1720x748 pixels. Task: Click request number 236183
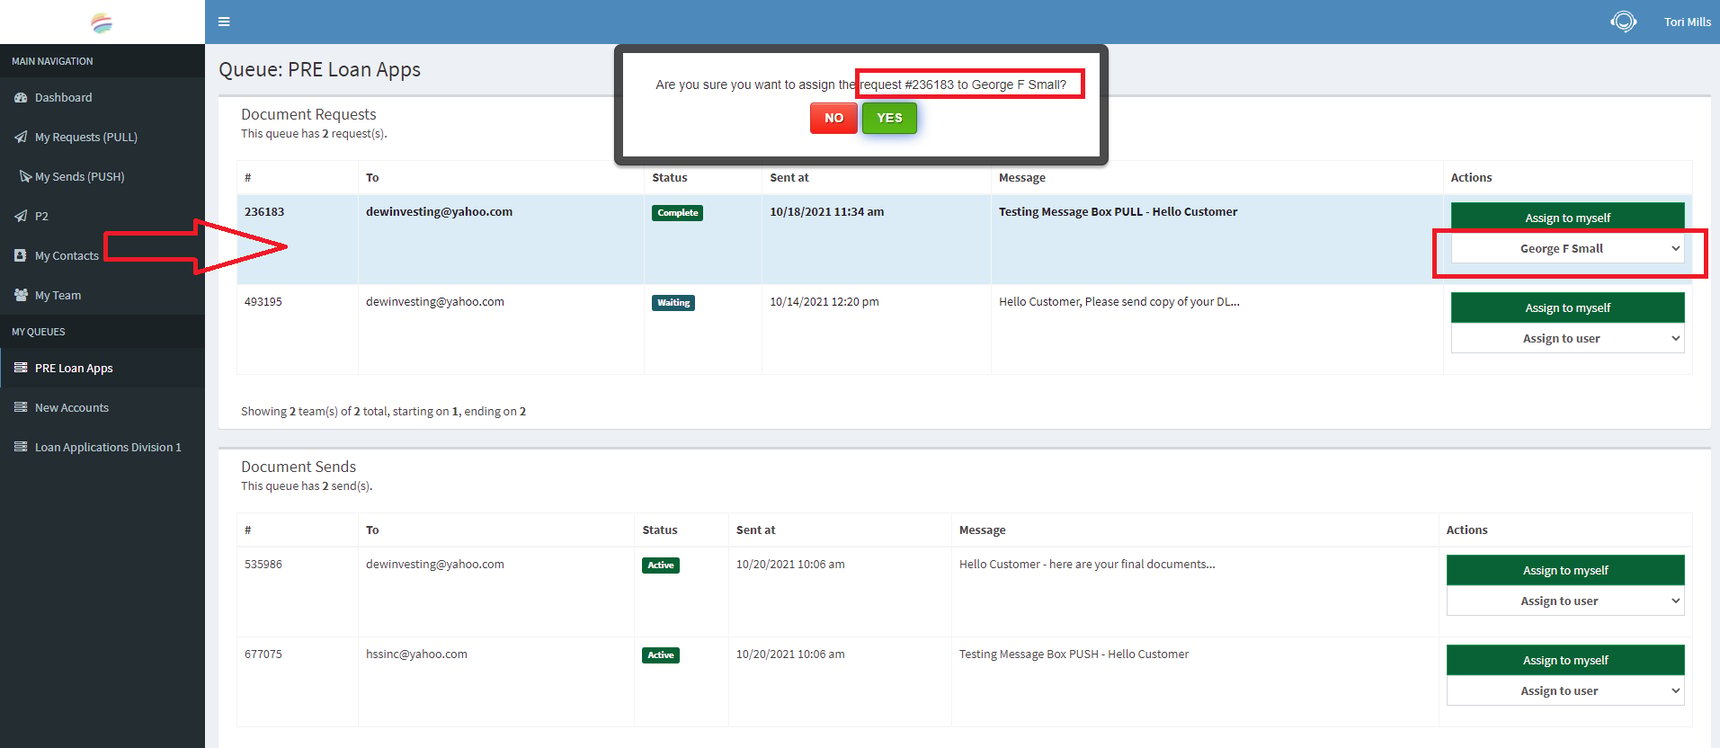pos(264,212)
